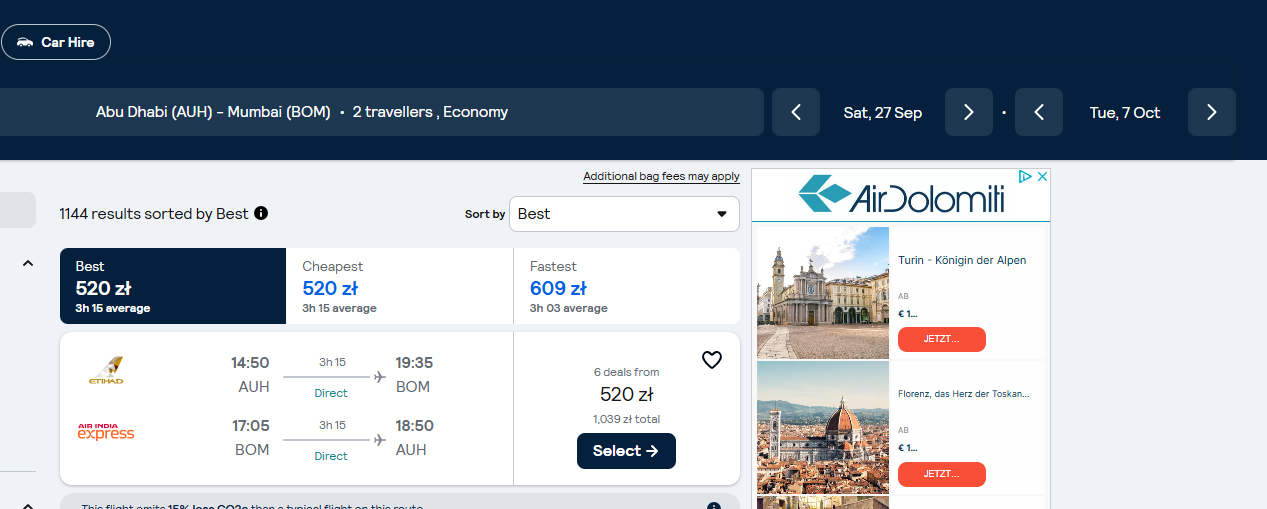Image resolution: width=1267 pixels, height=509 pixels.
Task: Open Additional bag fees may apply link
Action: pos(662,176)
